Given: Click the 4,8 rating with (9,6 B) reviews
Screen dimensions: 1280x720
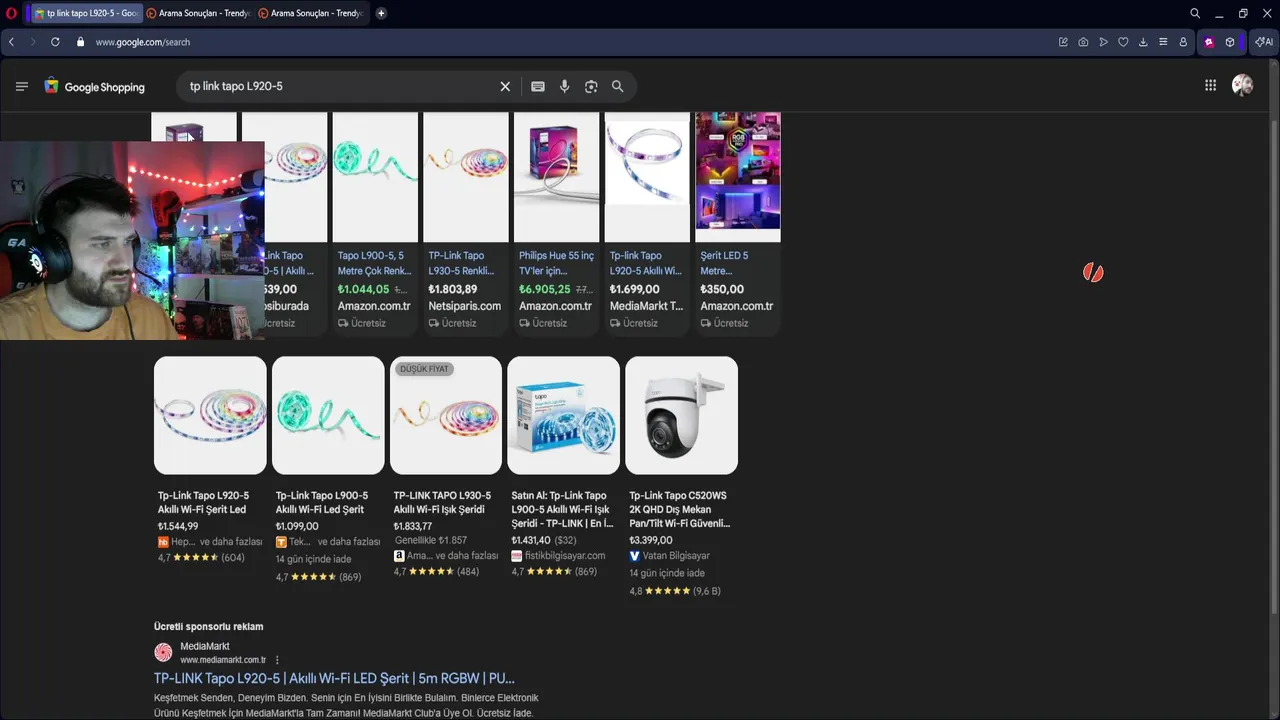Looking at the screenshot, I should pyautogui.click(x=675, y=591).
